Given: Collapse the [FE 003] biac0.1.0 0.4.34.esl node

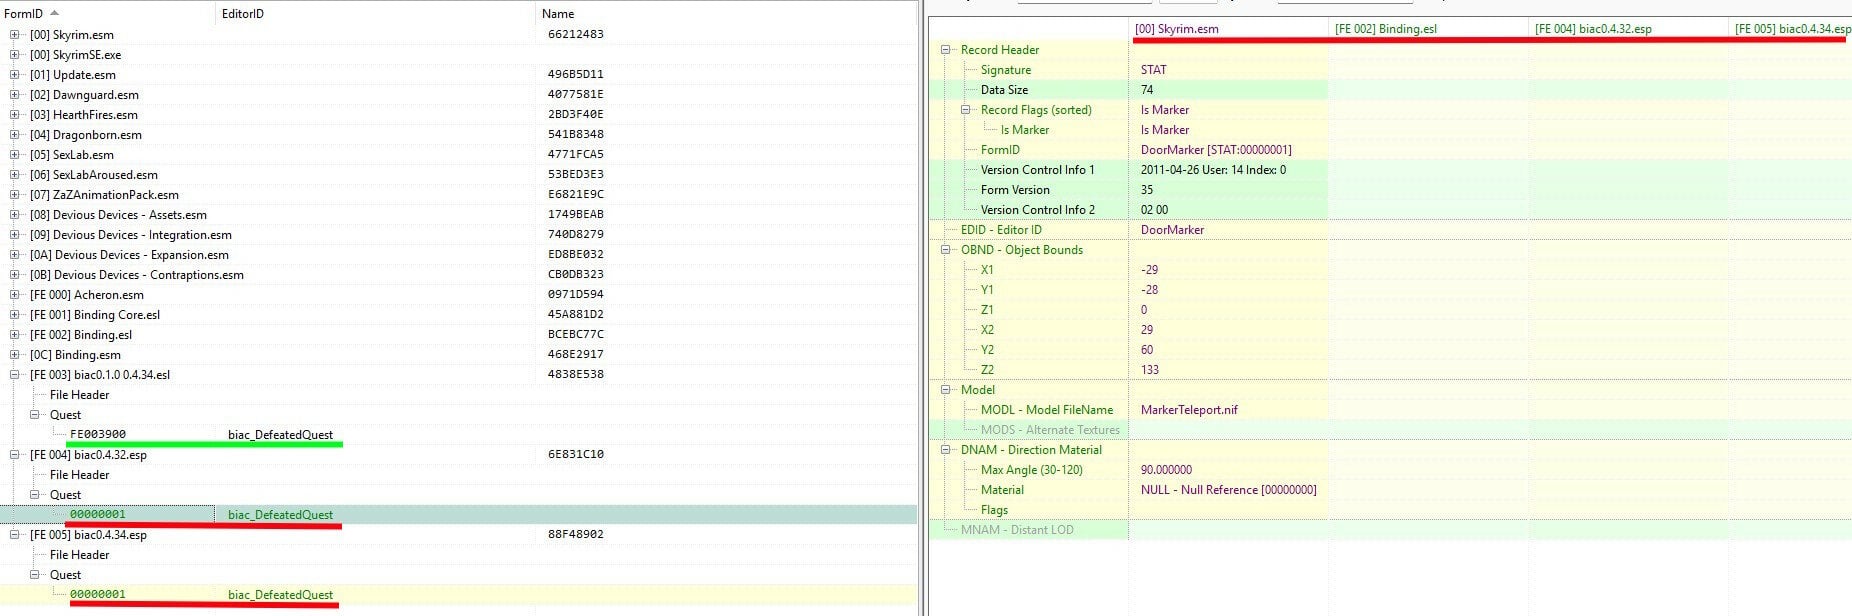Looking at the screenshot, I should pyautogui.click(x=15, y=374).
